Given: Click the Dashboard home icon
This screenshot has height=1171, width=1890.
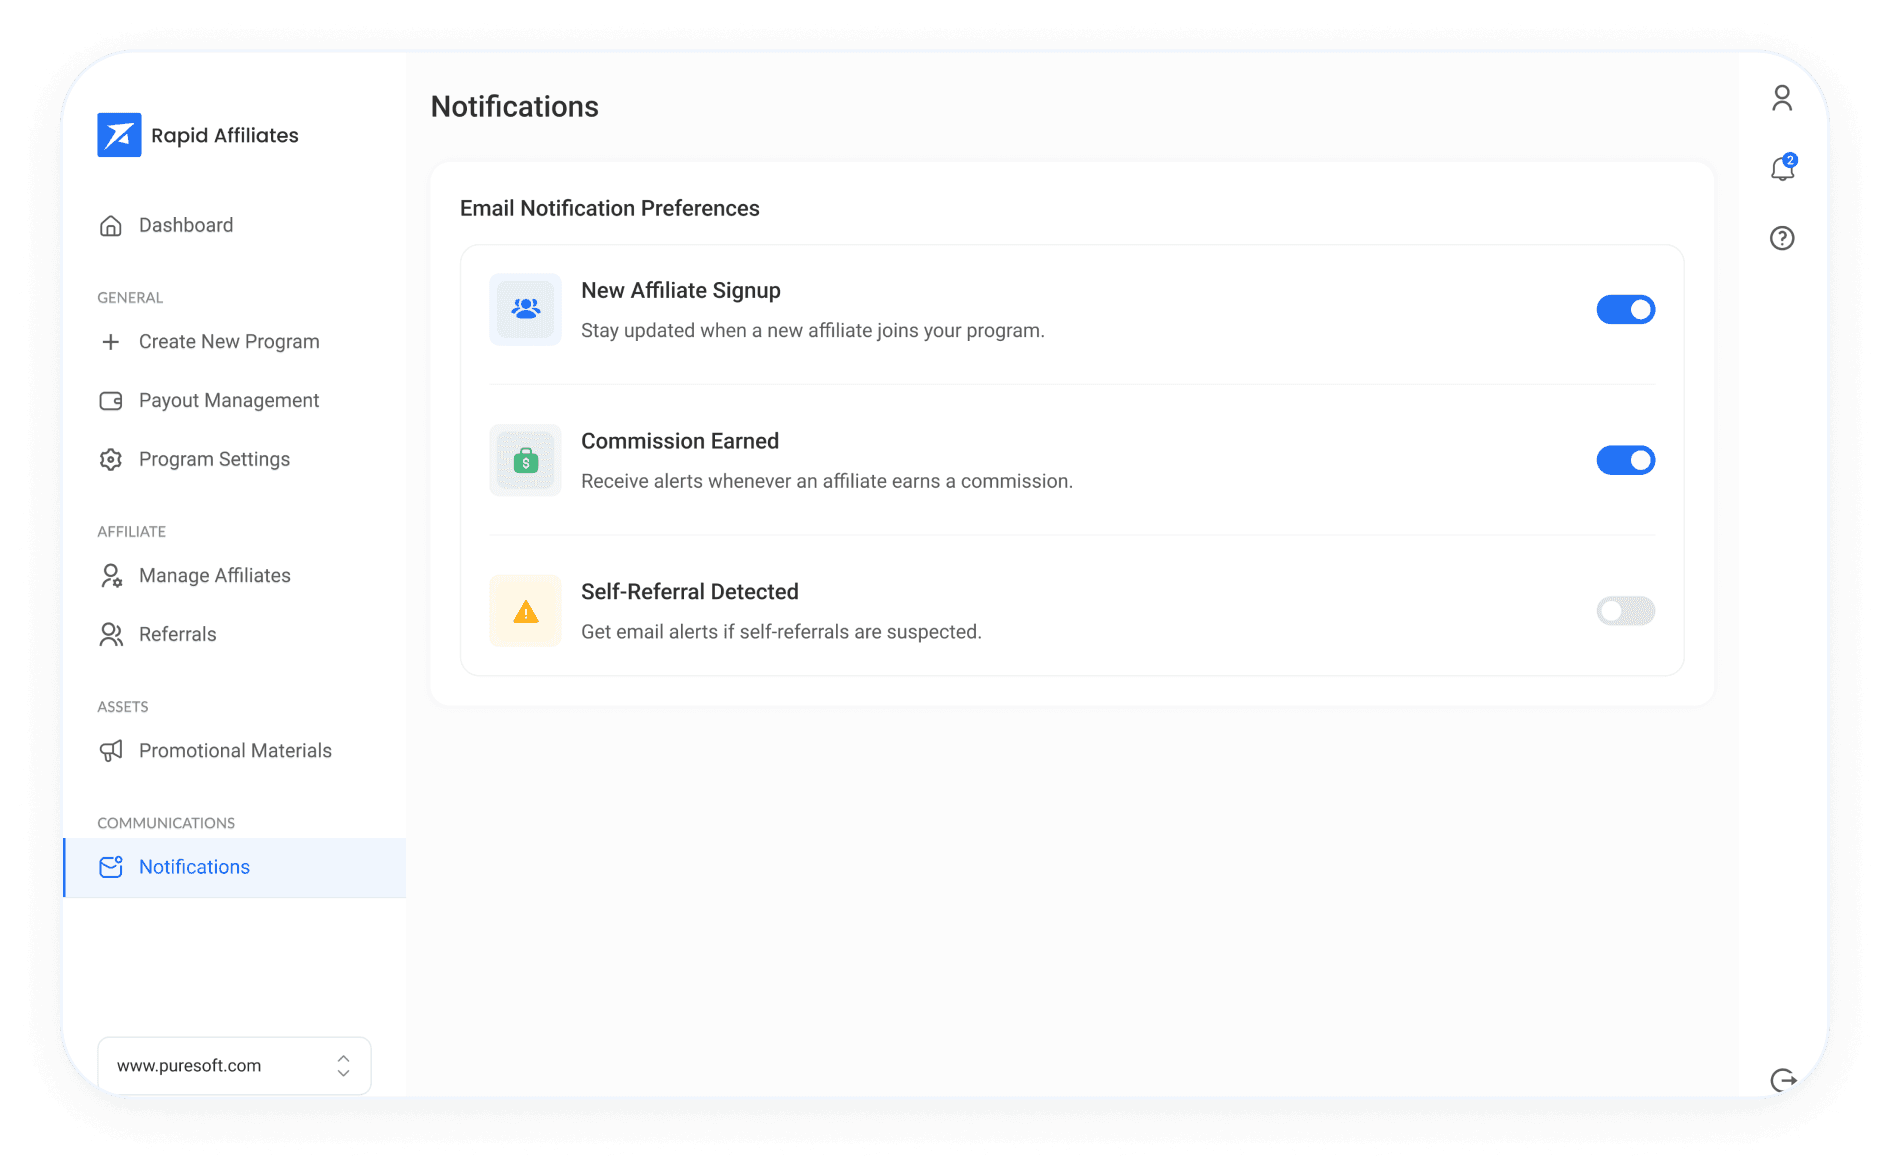Looking at the screenshot, I should 111,226.
